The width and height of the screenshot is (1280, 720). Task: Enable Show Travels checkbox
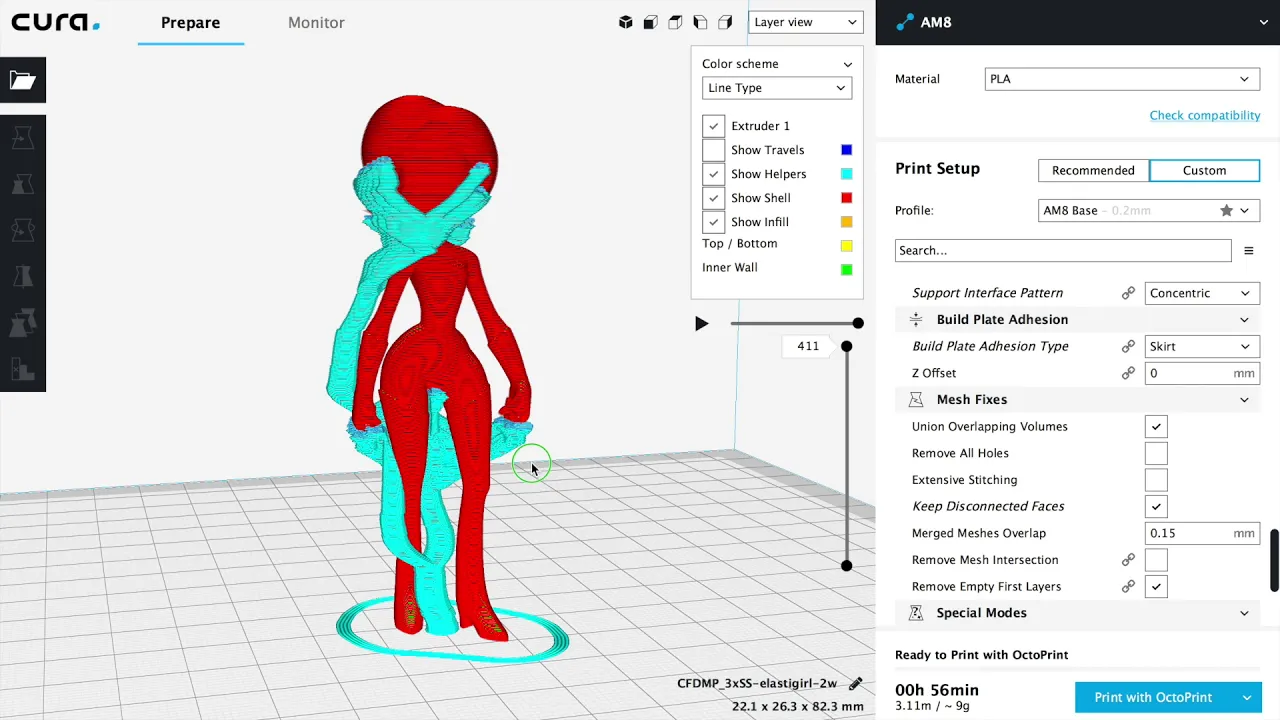coord(713,150)
